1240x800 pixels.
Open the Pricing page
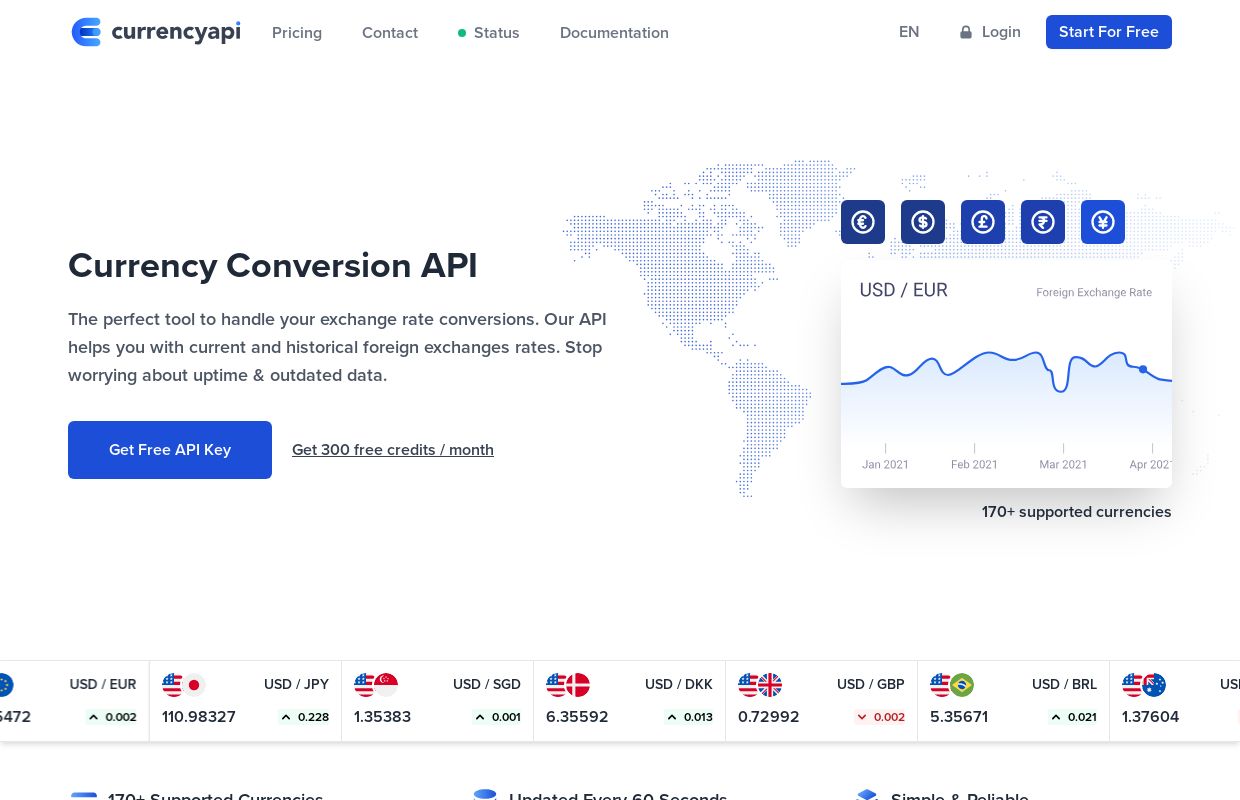click(297, 33)
